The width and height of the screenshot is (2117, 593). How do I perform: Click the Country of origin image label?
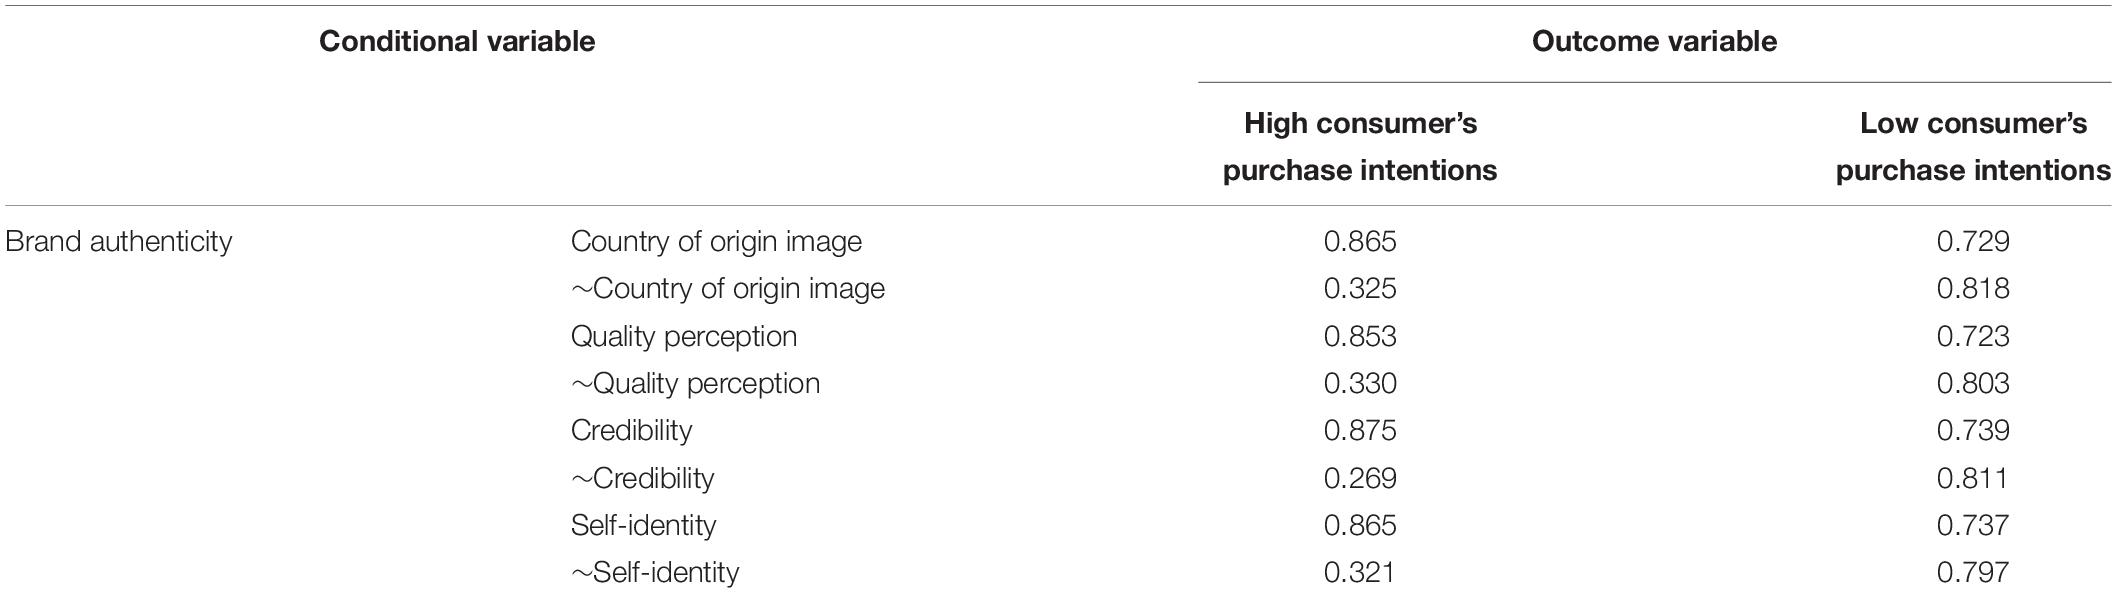coord(716,241)
